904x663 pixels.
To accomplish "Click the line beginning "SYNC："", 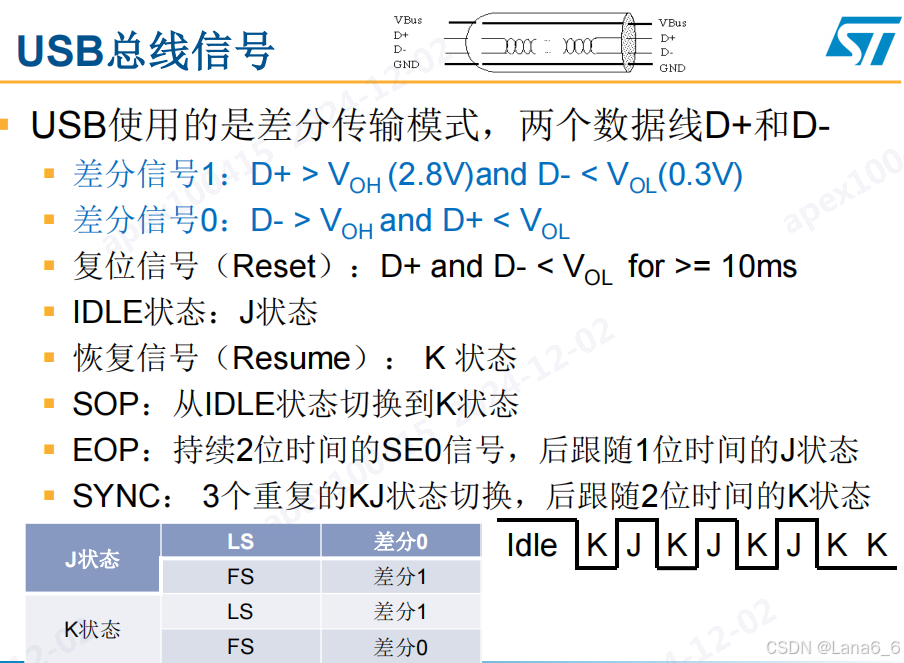I will [472, 496].
